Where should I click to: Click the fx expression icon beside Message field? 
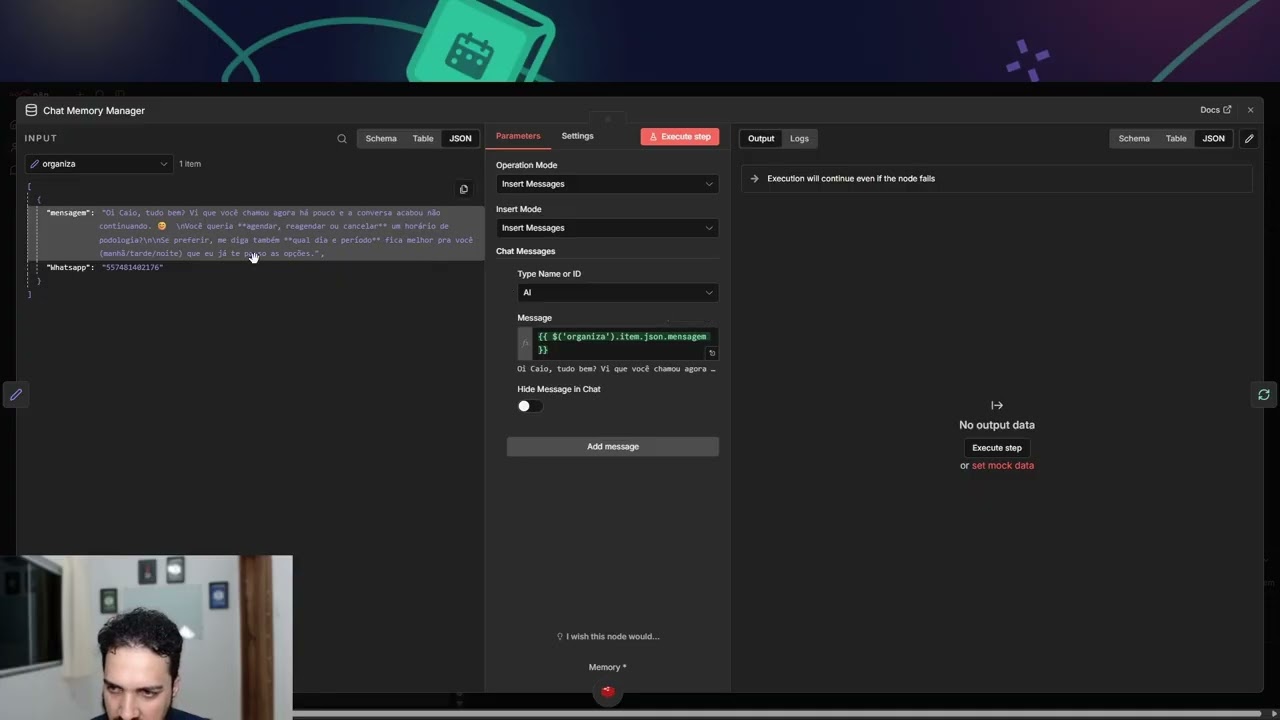click(525, 343)
